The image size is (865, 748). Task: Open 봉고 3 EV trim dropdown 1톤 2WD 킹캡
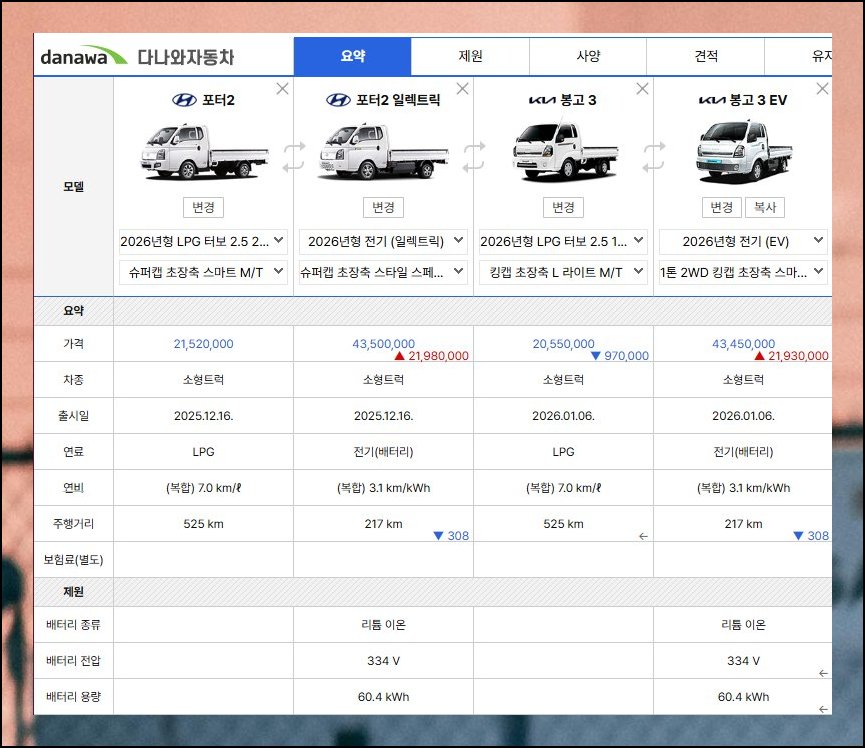[743, 273]
